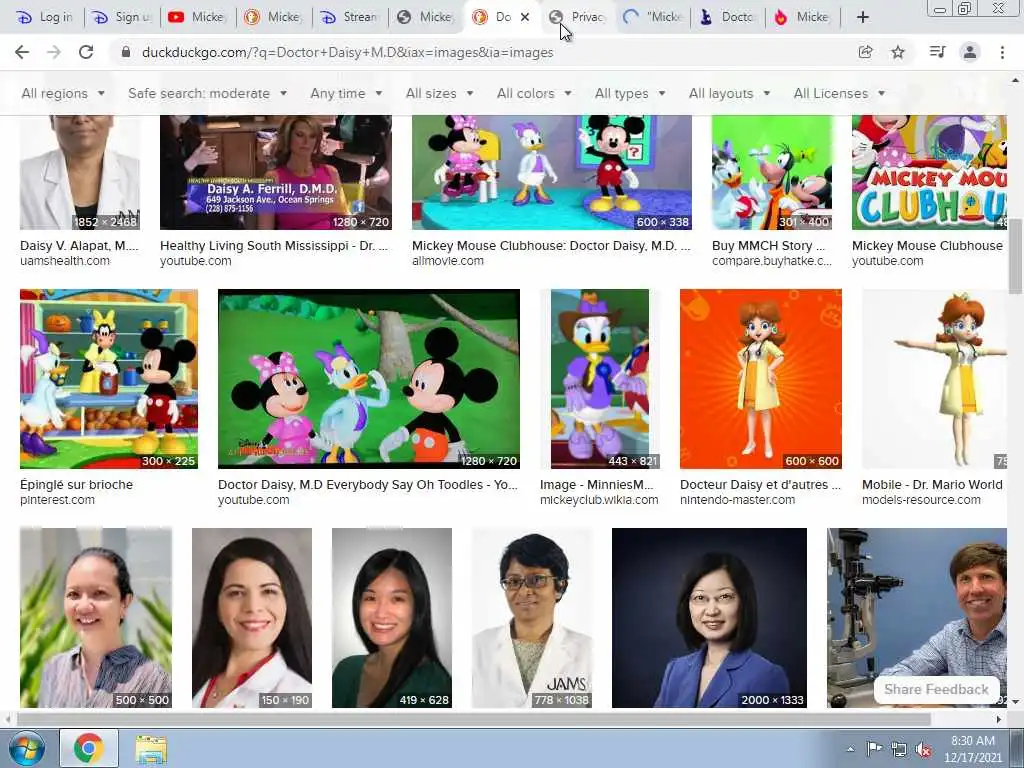Reload the page with refresh icon

[x=86, y=52]
